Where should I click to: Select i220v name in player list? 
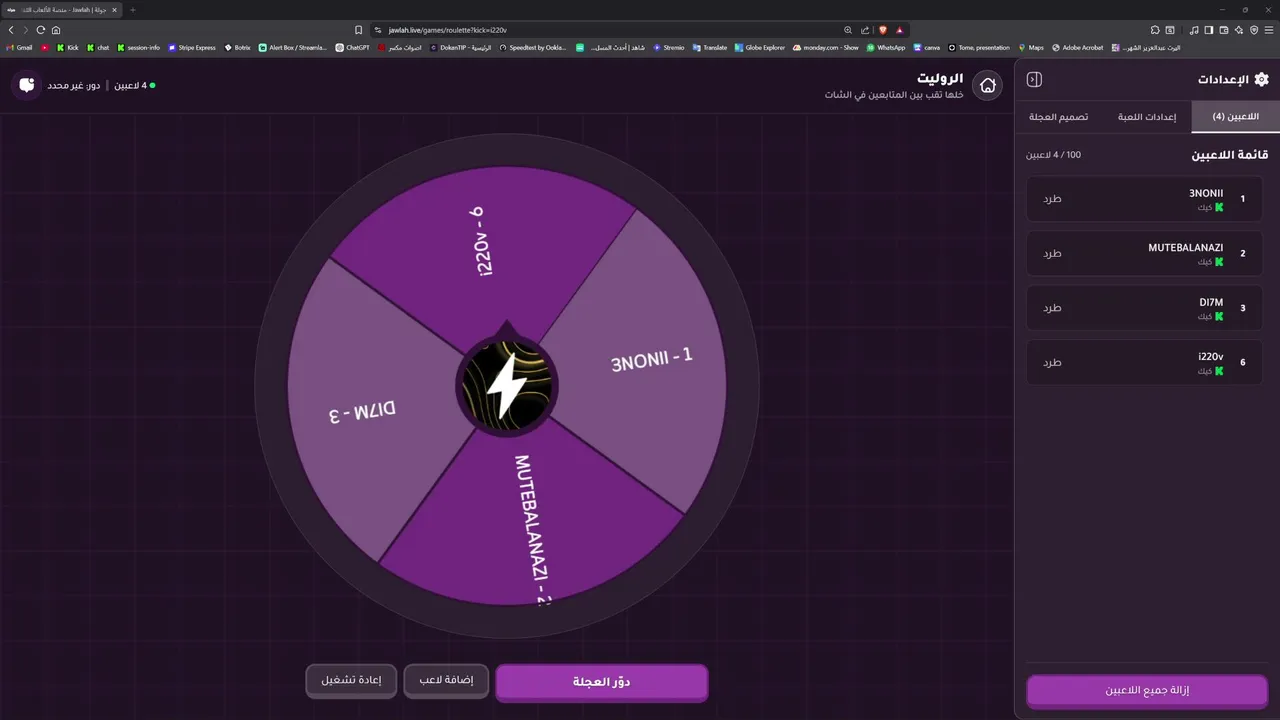pyautogui.click(x=1211, y=357)
